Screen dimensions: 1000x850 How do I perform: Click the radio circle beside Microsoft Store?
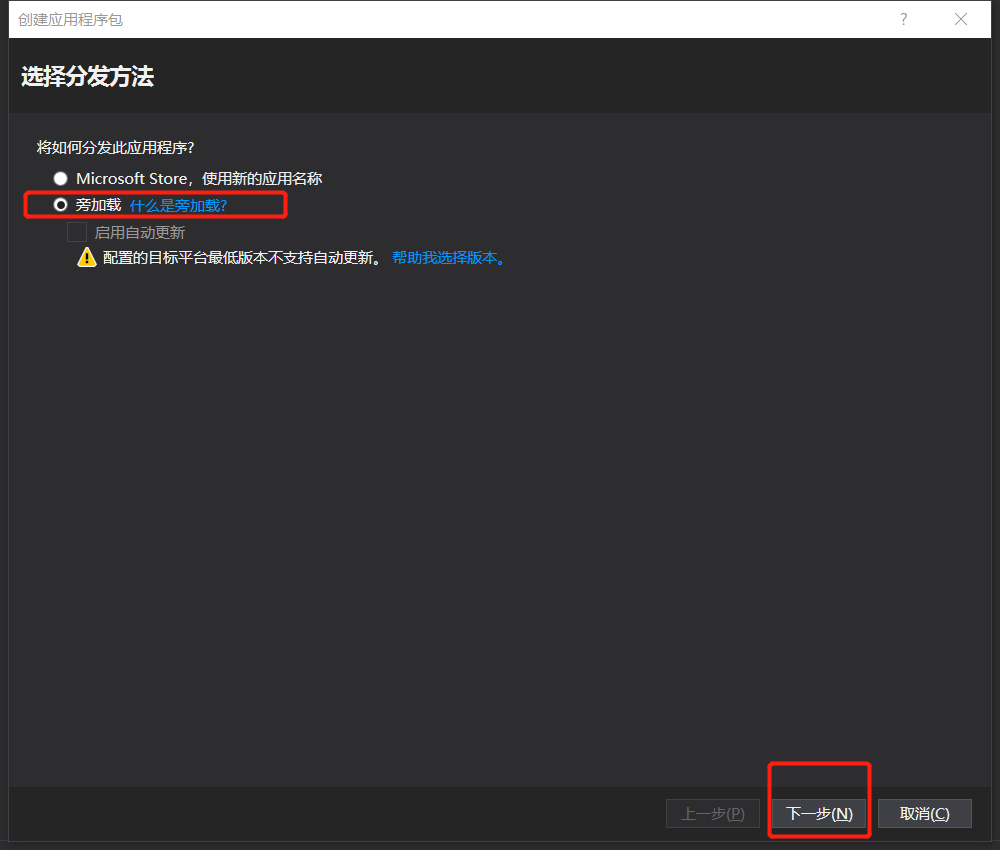click(60, 178)
